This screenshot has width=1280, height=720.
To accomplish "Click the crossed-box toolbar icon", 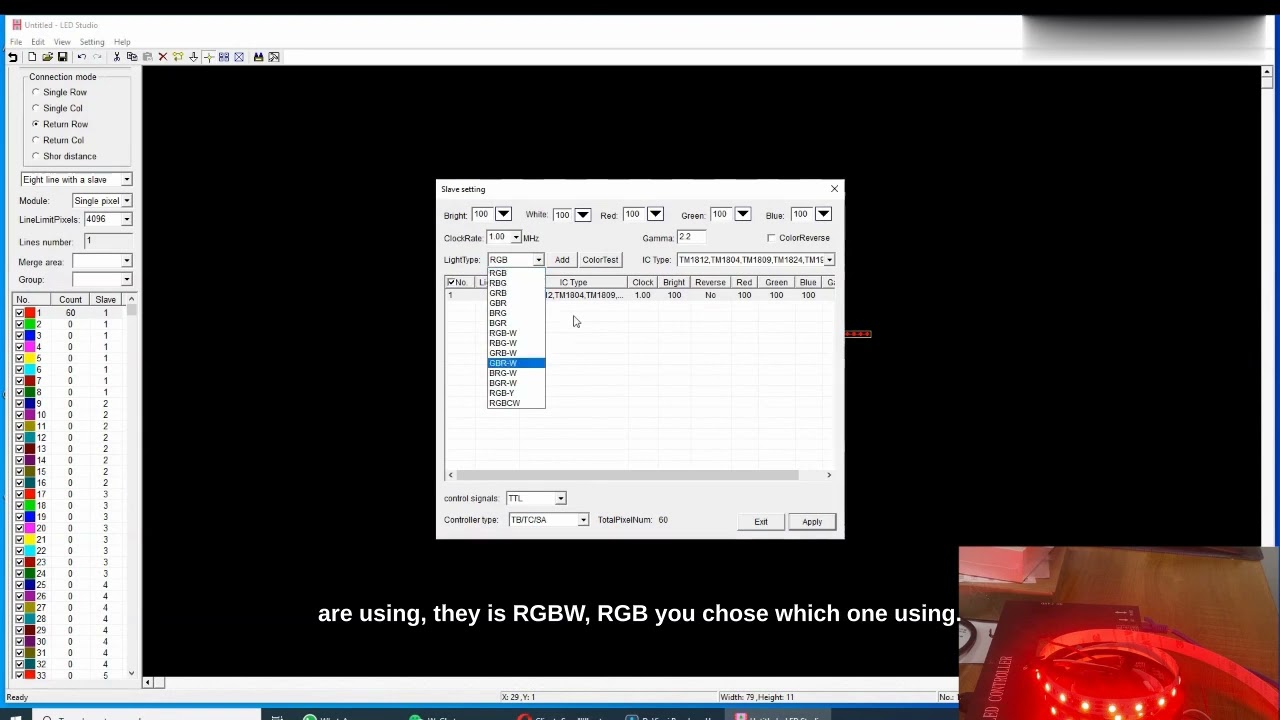I will tap(239, 57).
